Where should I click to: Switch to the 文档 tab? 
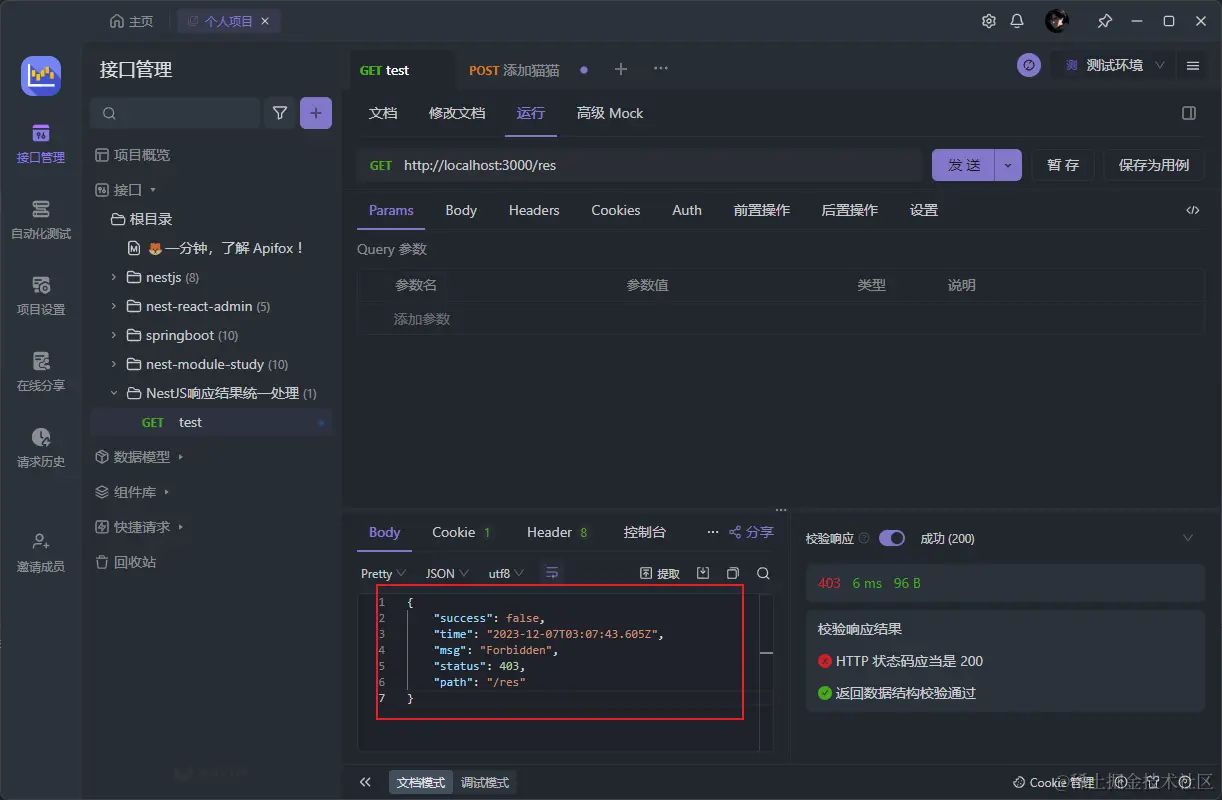point(383,113)
